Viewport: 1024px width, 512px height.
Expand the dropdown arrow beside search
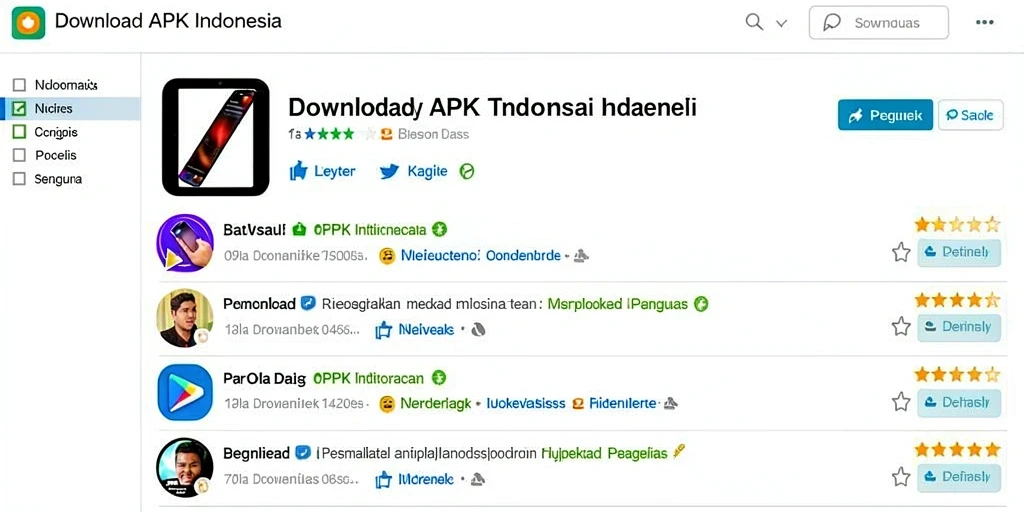[781, 24]
